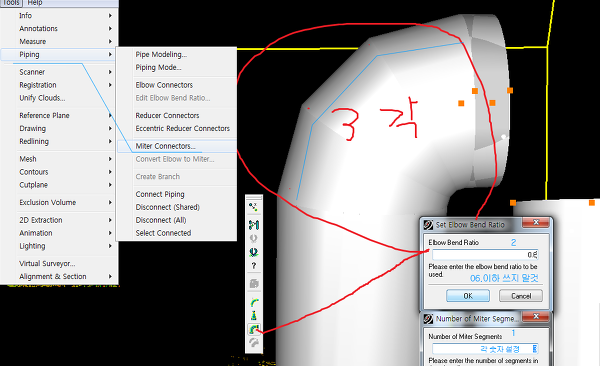Image resolution: width=600 pixels, height=366 pixels.
Task: Click the Elbow Bend Ratio input field
Action: 485,255
